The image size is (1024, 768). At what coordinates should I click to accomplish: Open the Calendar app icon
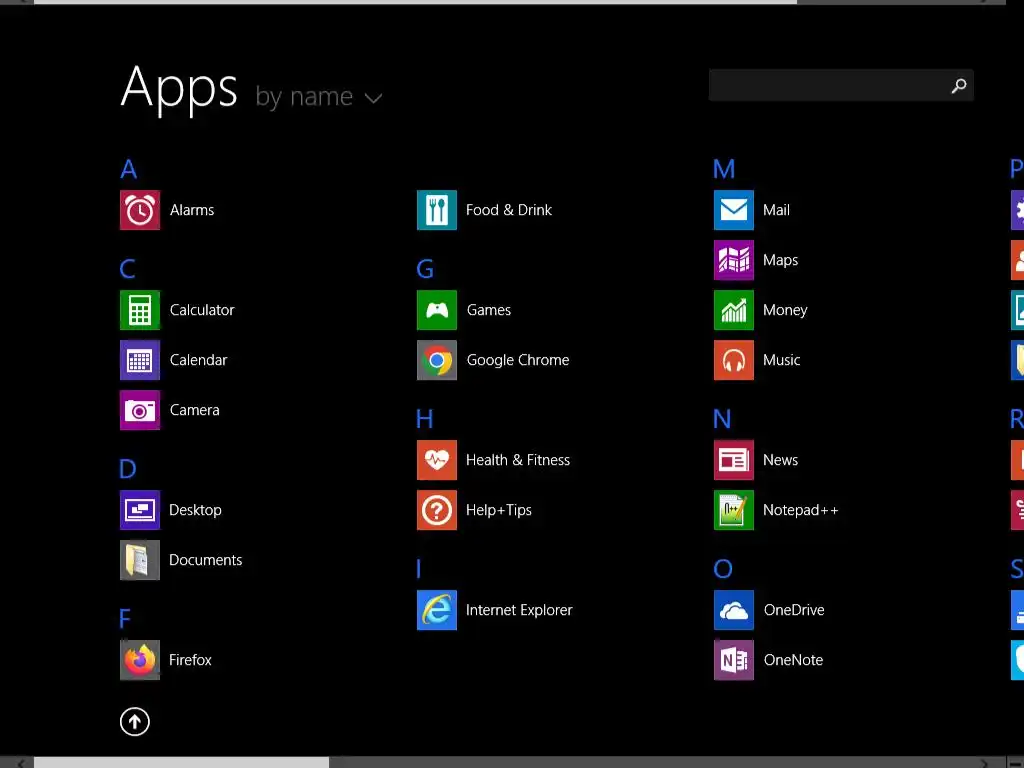140,360
